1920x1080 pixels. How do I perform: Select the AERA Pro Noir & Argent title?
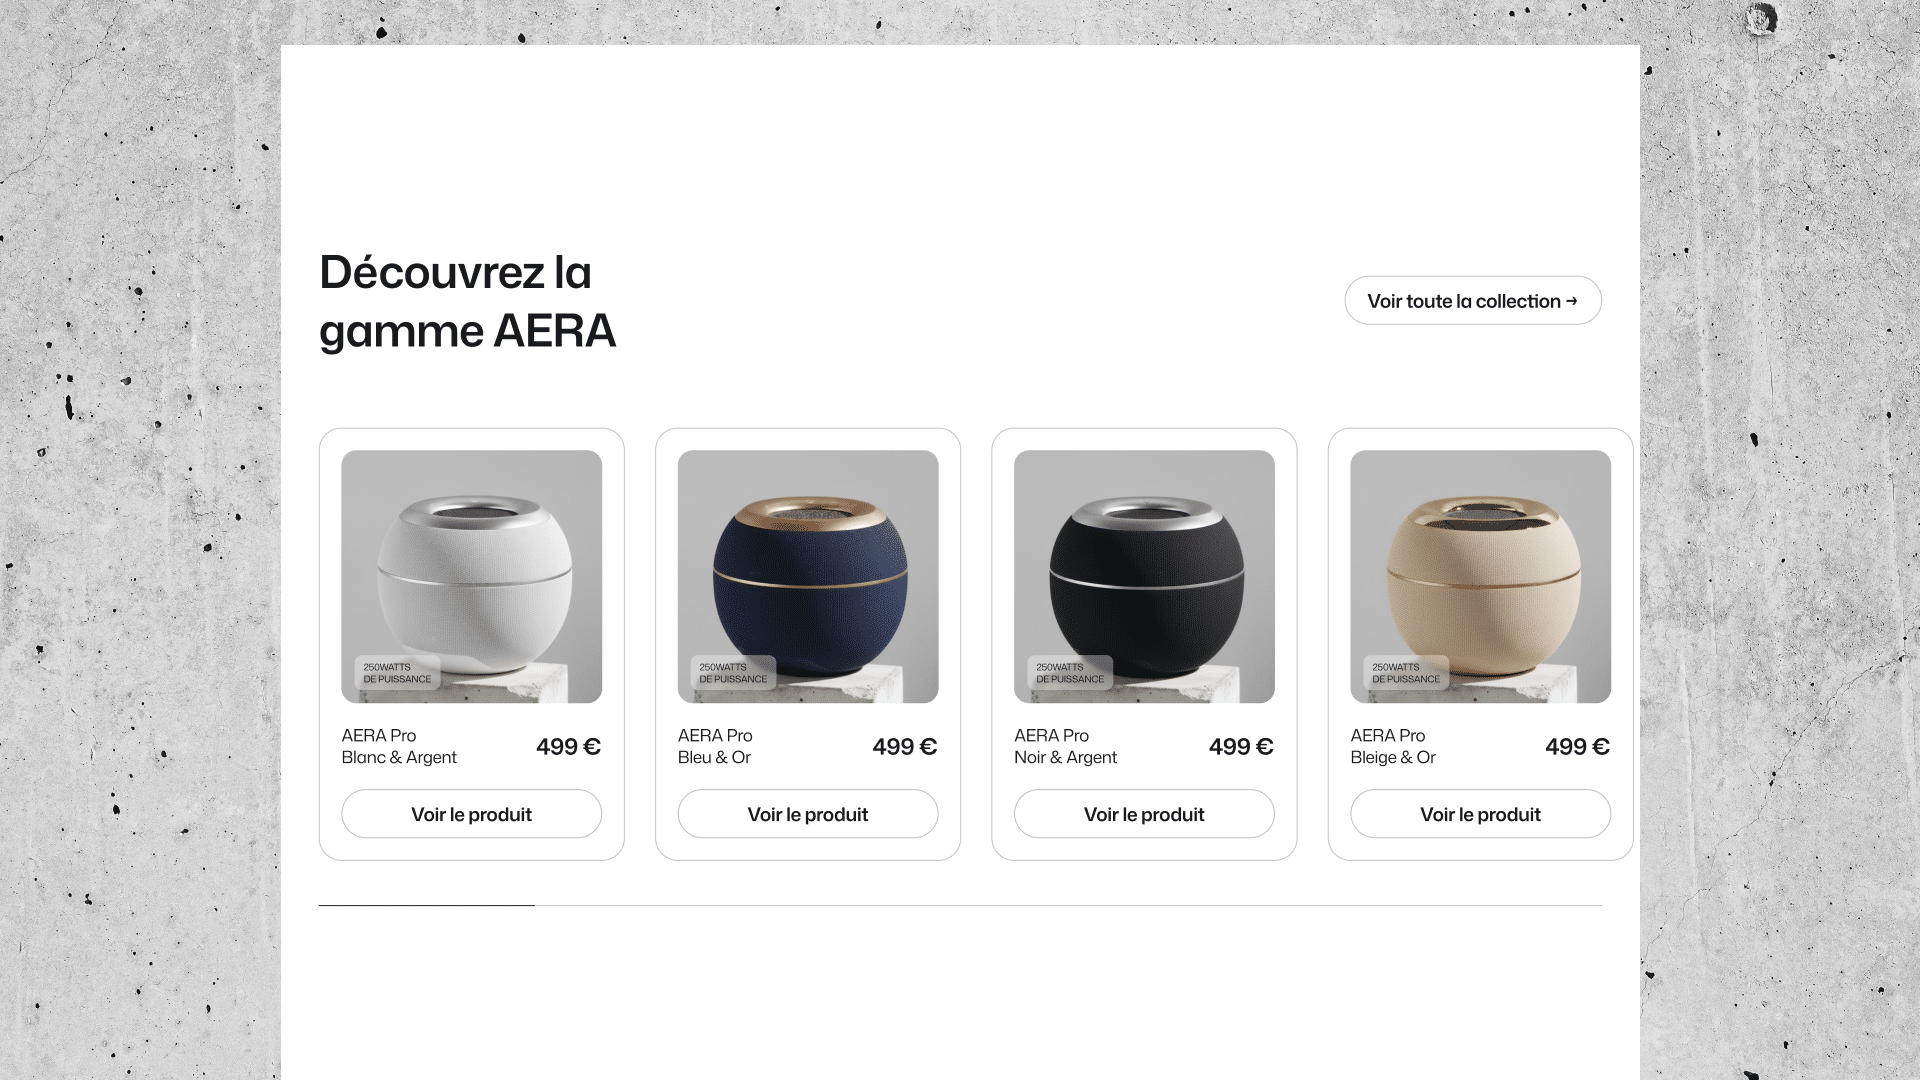[1066, 746]
